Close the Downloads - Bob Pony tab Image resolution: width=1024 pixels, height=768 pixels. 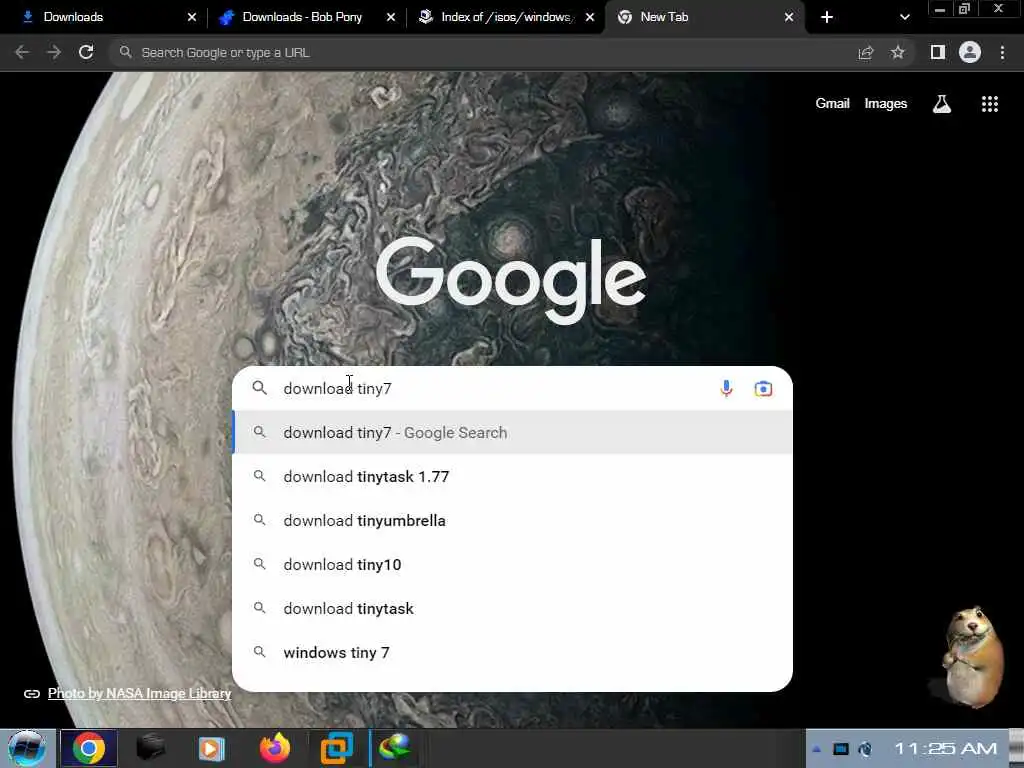coord(391,17)
